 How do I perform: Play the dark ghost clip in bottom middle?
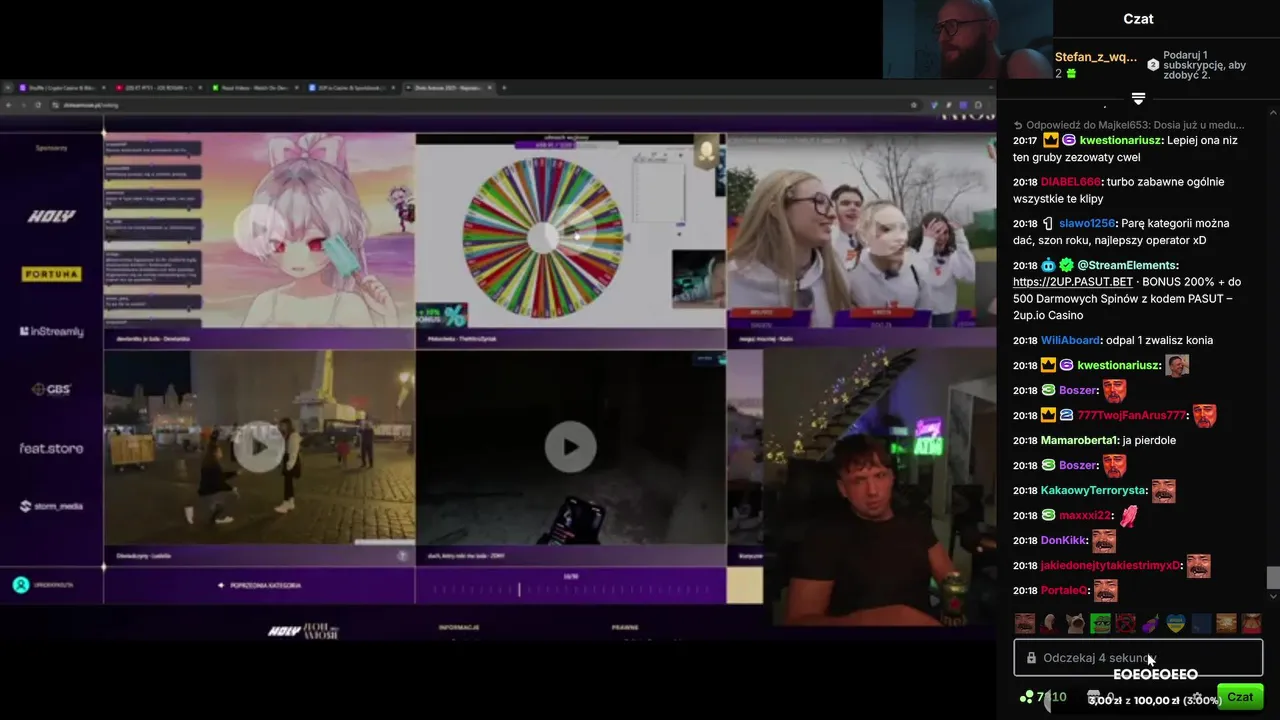[x=570, y=447]
